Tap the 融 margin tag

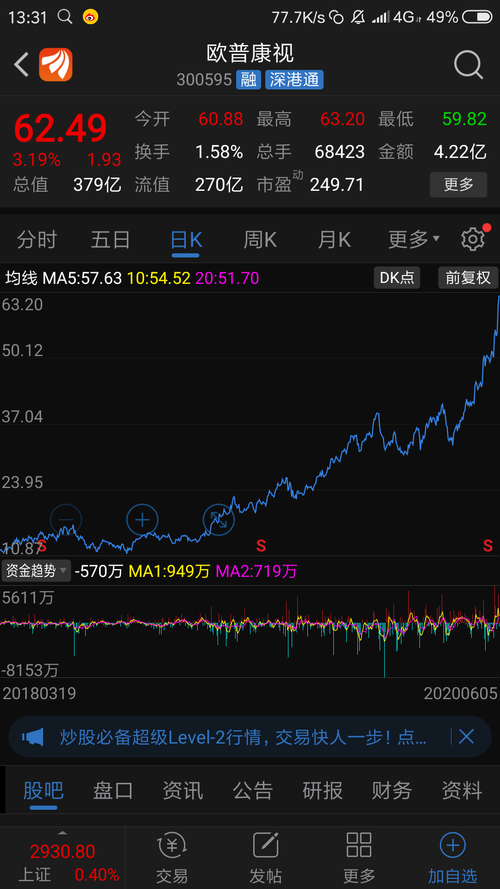[249, 79]
